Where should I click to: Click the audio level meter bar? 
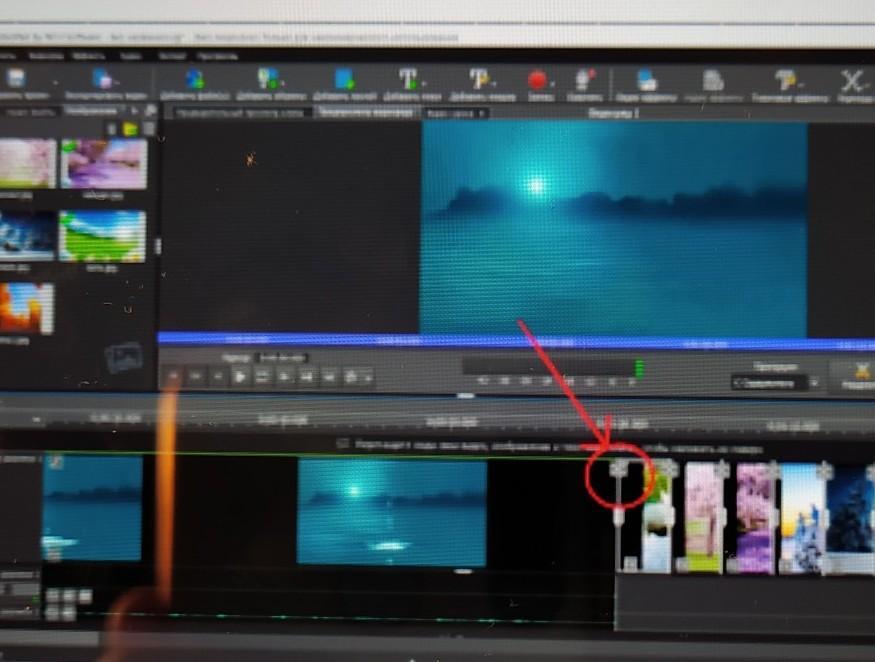(554, 366)
